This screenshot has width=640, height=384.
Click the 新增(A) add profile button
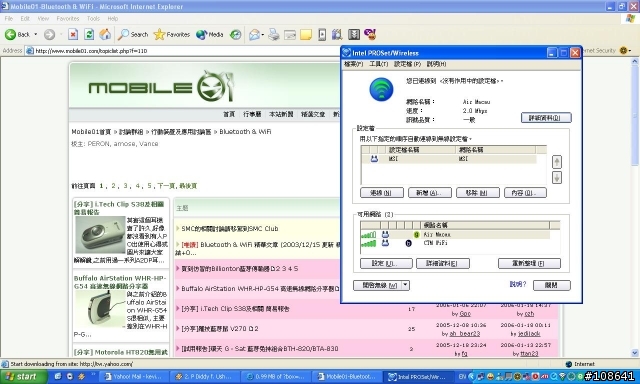(430, 193)
